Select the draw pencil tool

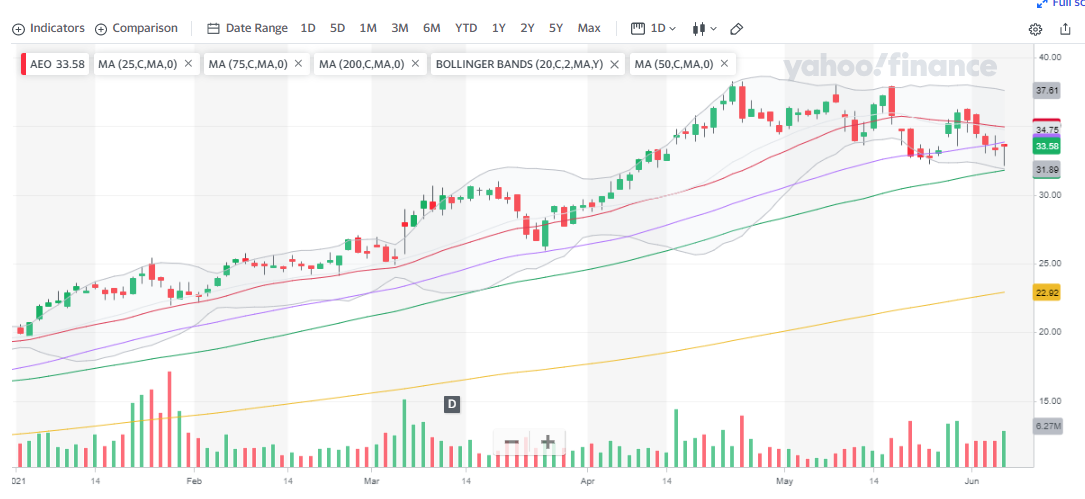737,28
